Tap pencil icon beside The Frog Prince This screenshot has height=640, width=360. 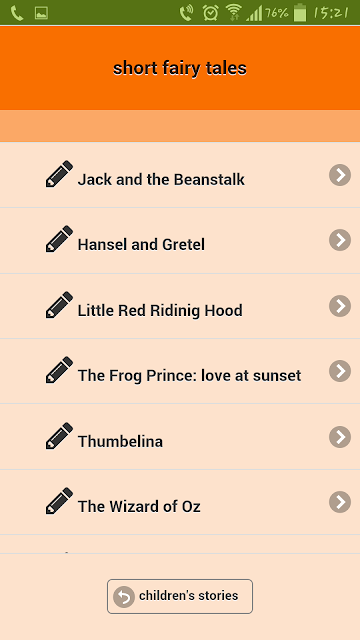tap(59, 370)
